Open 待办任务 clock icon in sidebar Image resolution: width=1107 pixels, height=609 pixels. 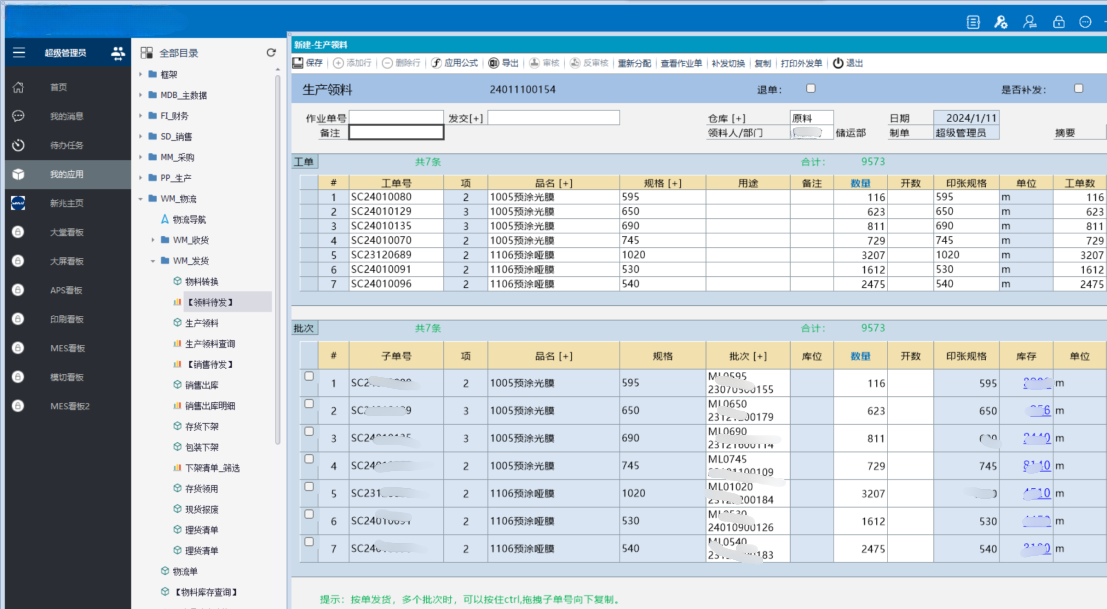pyautogui.click(x=18, y=146)
